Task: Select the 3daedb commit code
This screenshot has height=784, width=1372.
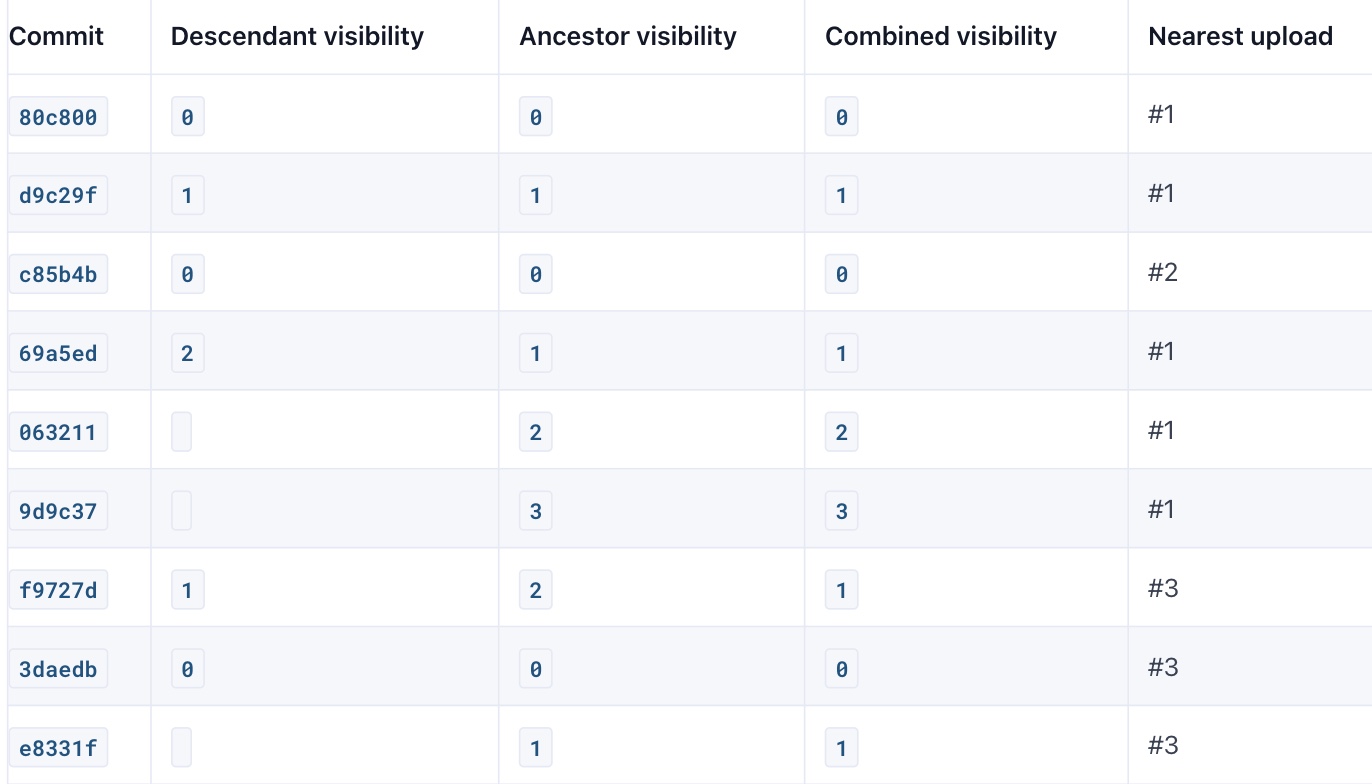Action: [x=58, y=669]
